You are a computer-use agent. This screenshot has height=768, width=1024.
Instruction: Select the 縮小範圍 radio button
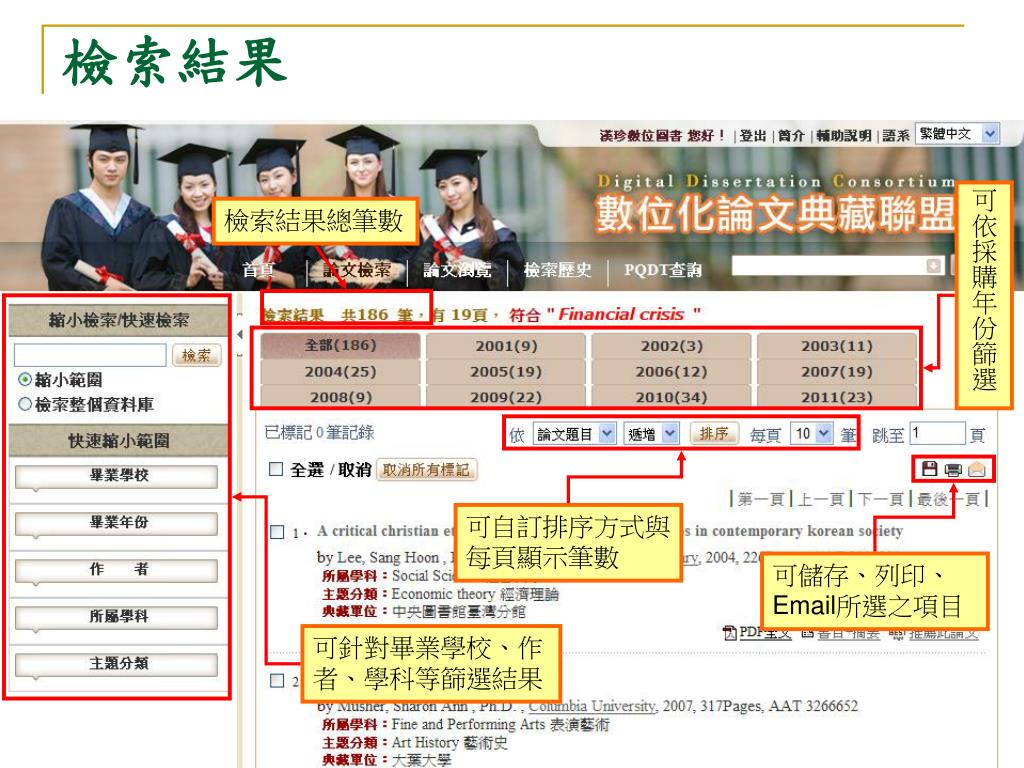25,379
